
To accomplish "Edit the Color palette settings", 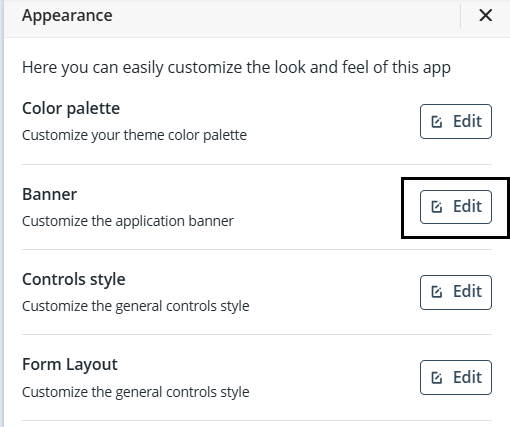I will pyautogui.click(x=456, y=121).
